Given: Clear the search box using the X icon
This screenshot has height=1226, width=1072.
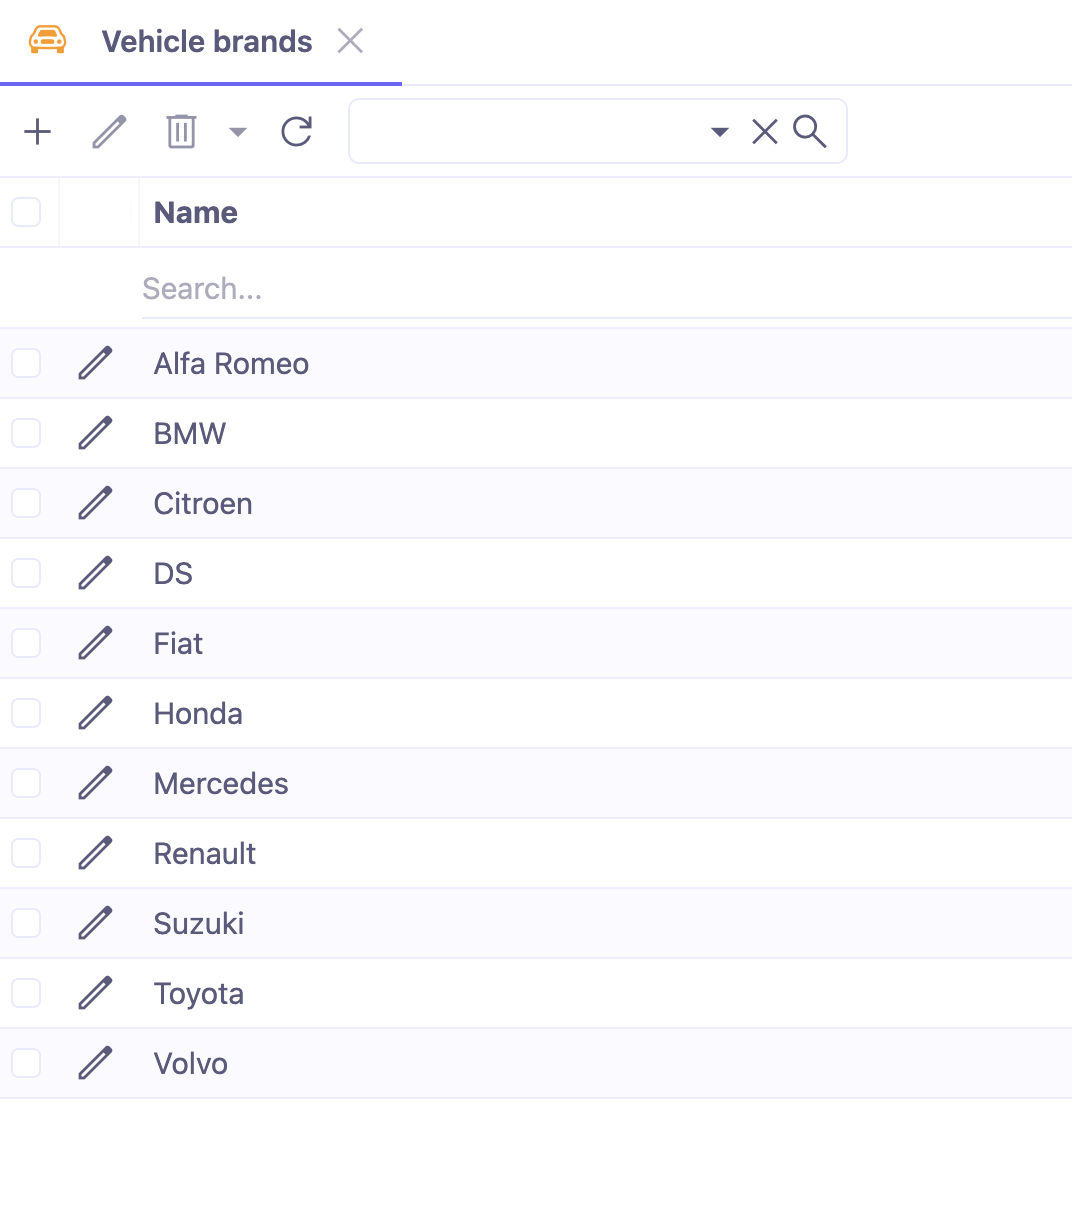Looking at the screenshot, I should click(x=764, y=131).
